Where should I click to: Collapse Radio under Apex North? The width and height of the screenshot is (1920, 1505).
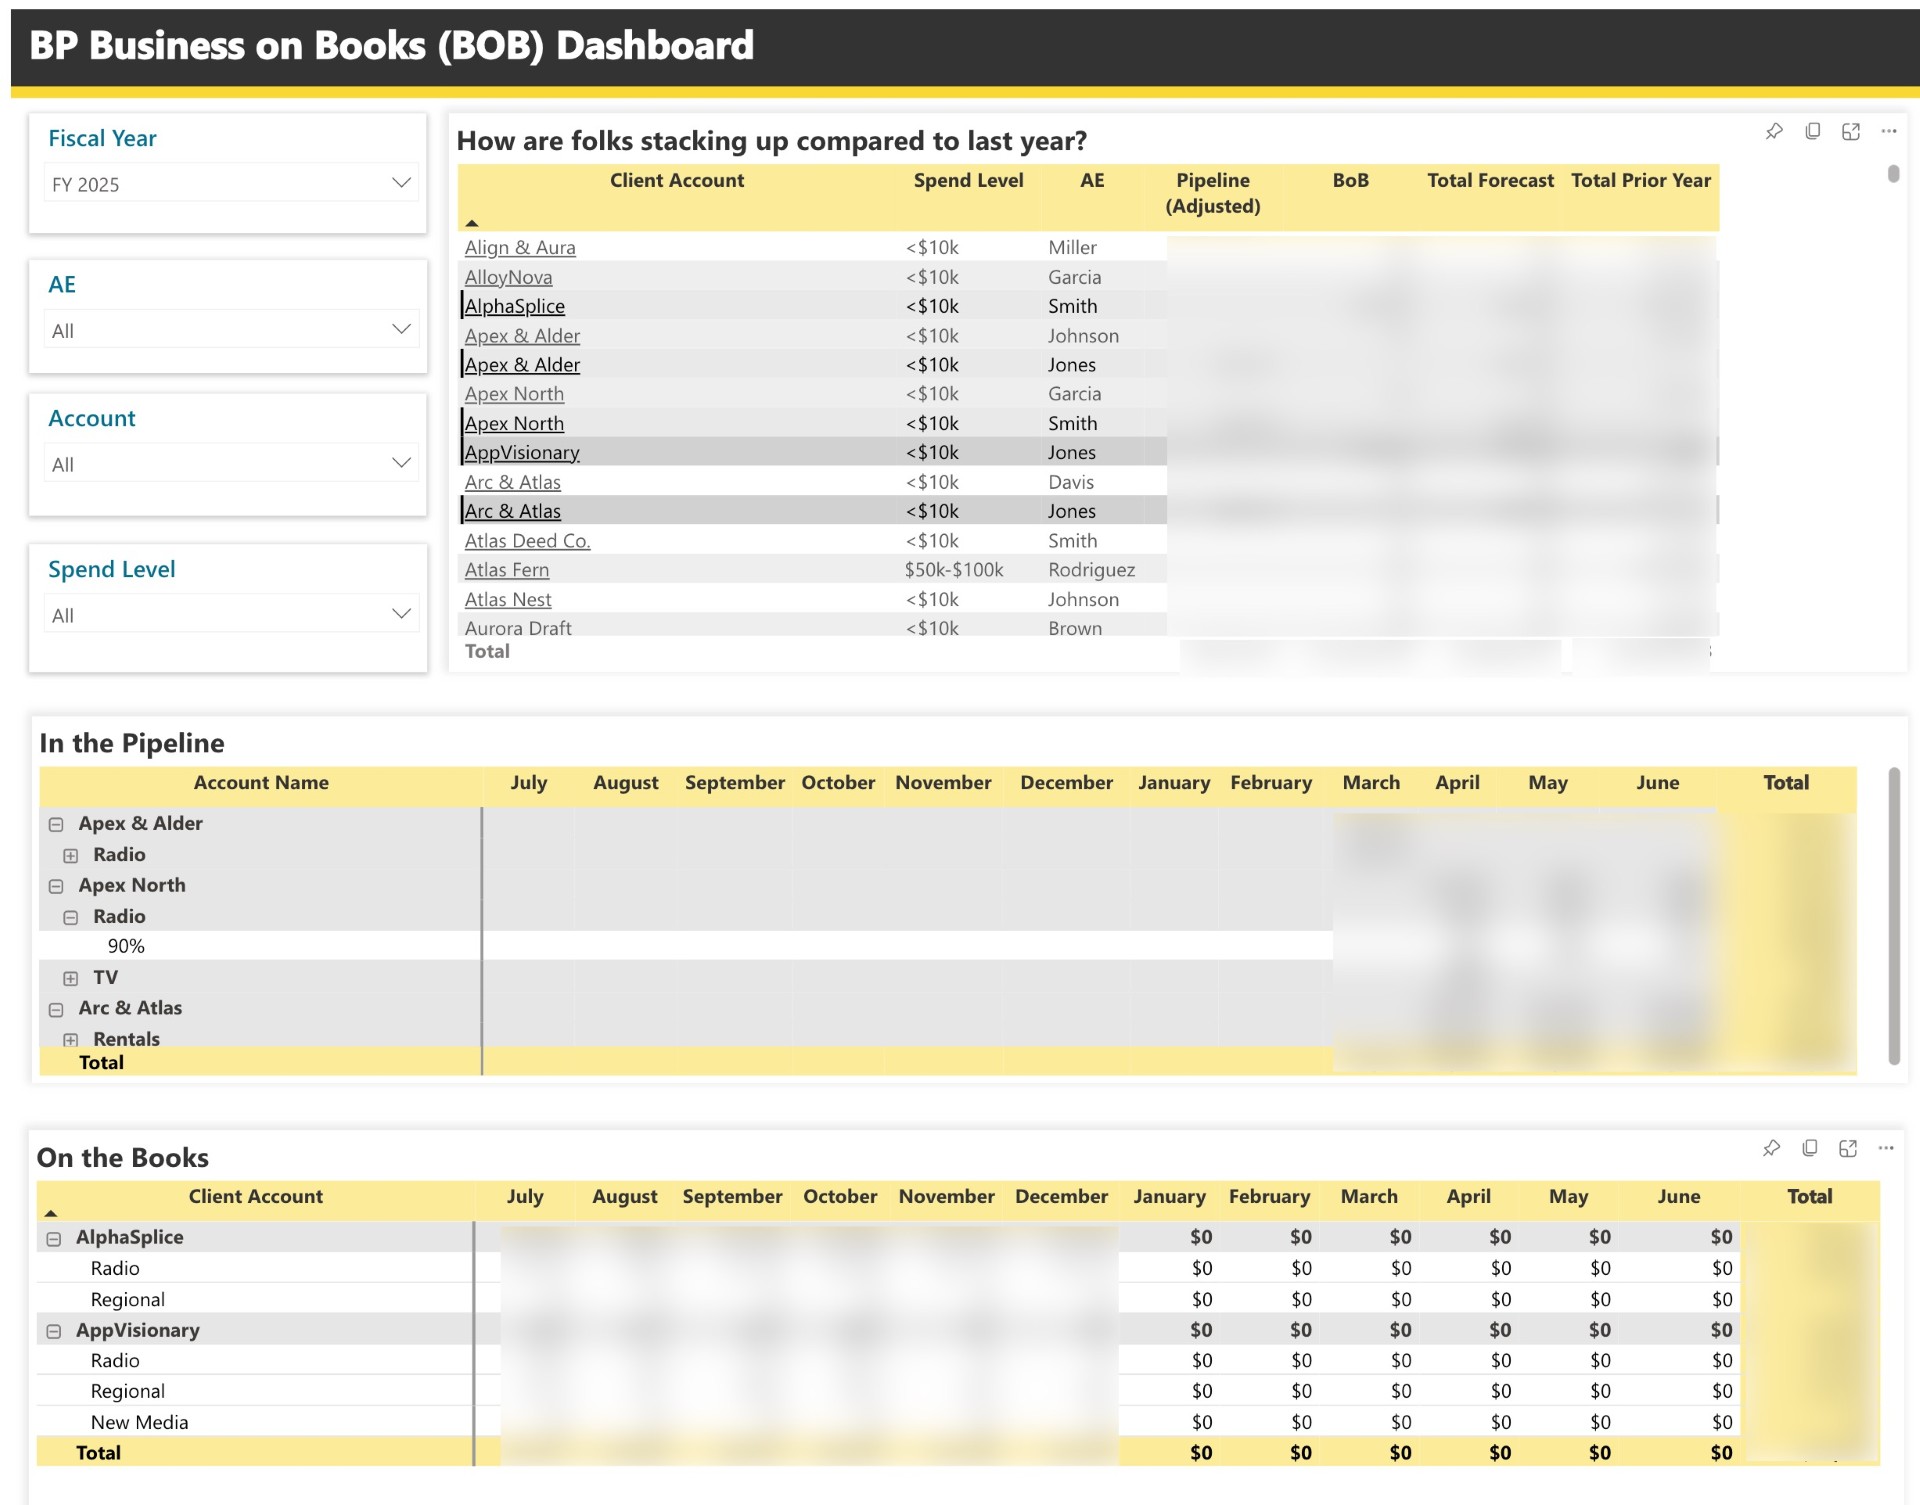pyautogui.click(x=70, y=917)
